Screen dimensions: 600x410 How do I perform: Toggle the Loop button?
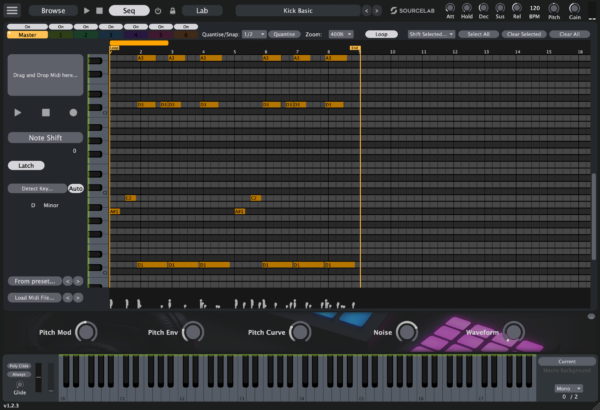click(381, 34)
